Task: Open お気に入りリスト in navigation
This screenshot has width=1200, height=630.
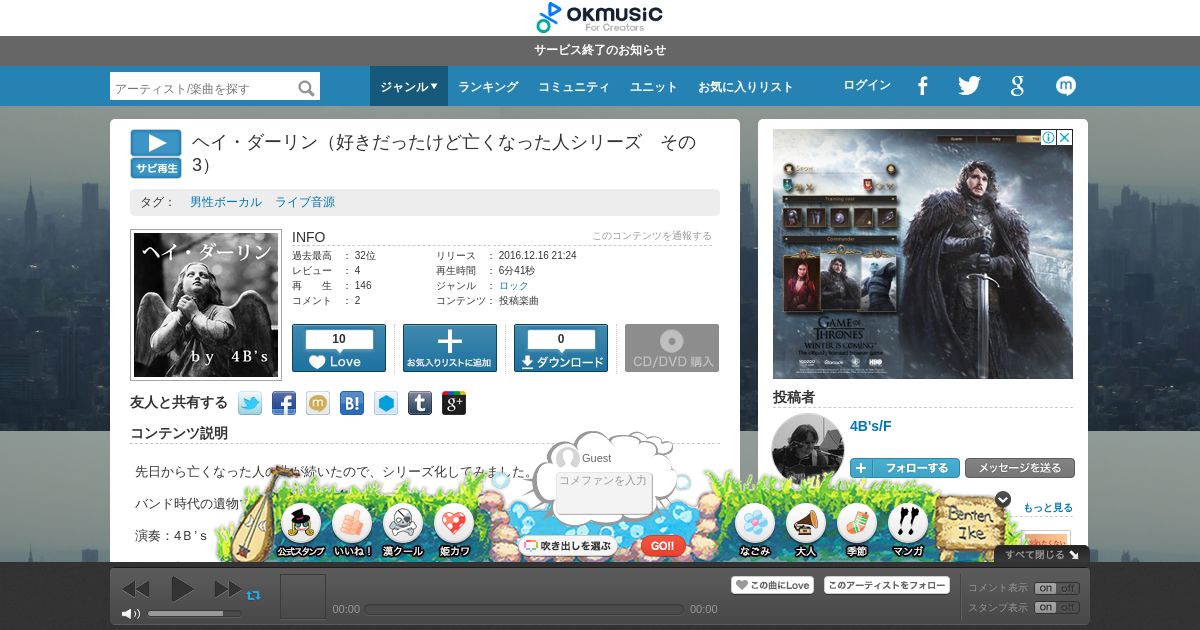Action: tap(746, 87)
